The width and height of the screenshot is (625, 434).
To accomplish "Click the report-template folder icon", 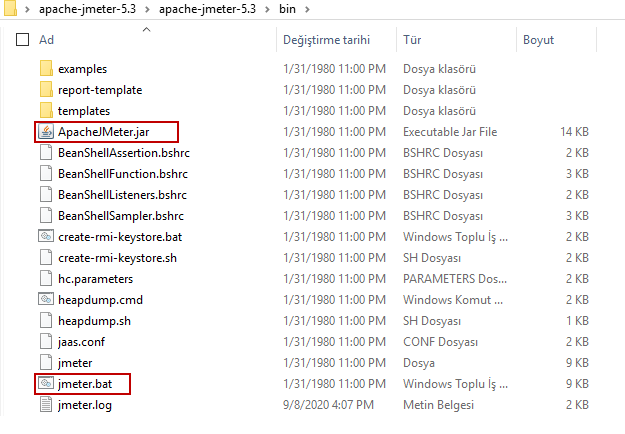I will click(x=46, y=90).
